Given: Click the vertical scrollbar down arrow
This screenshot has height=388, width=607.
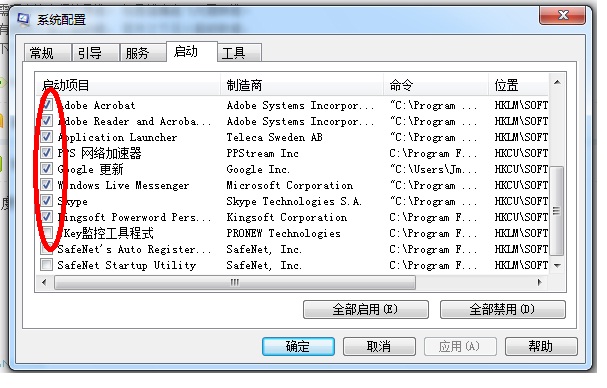Looking at the screenshot, I should tap(557, 266).
